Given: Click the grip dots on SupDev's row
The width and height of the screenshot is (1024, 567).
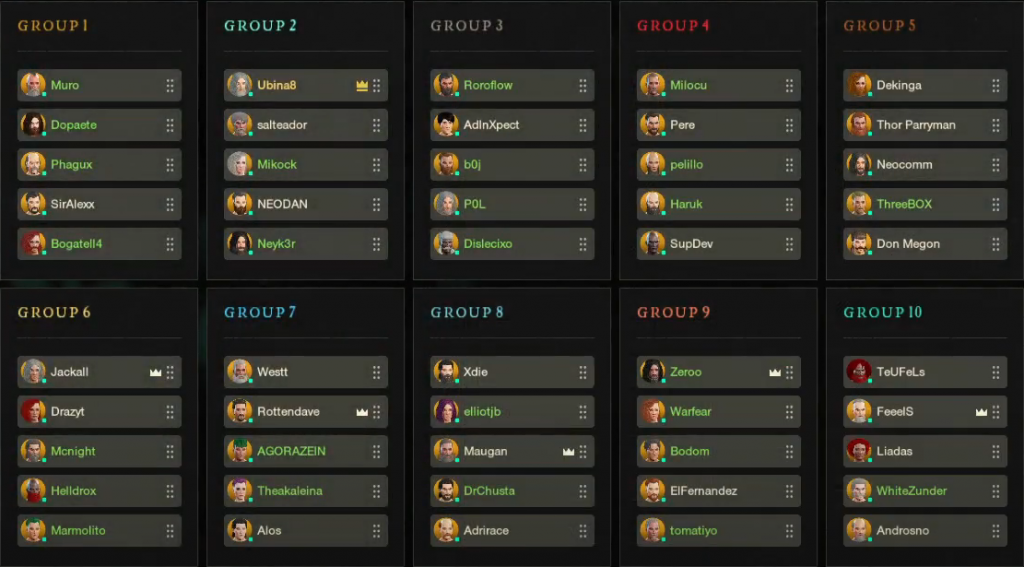Looking at the screenshot, I should (790, 244).
